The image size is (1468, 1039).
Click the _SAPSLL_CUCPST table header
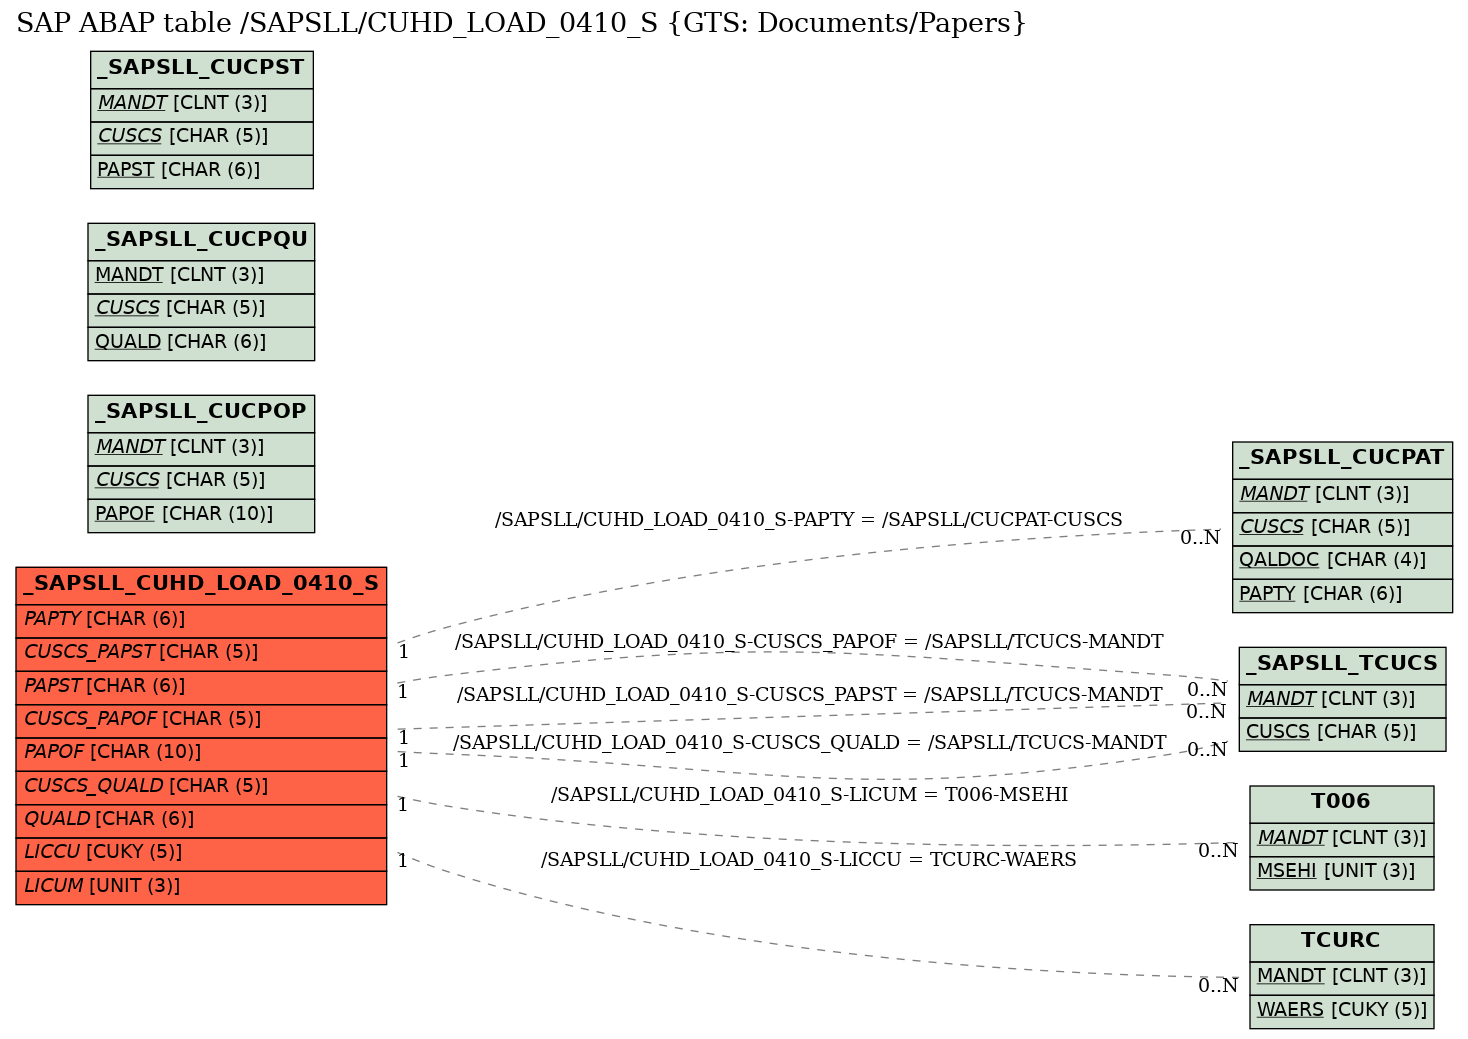(x=202, y=69)
